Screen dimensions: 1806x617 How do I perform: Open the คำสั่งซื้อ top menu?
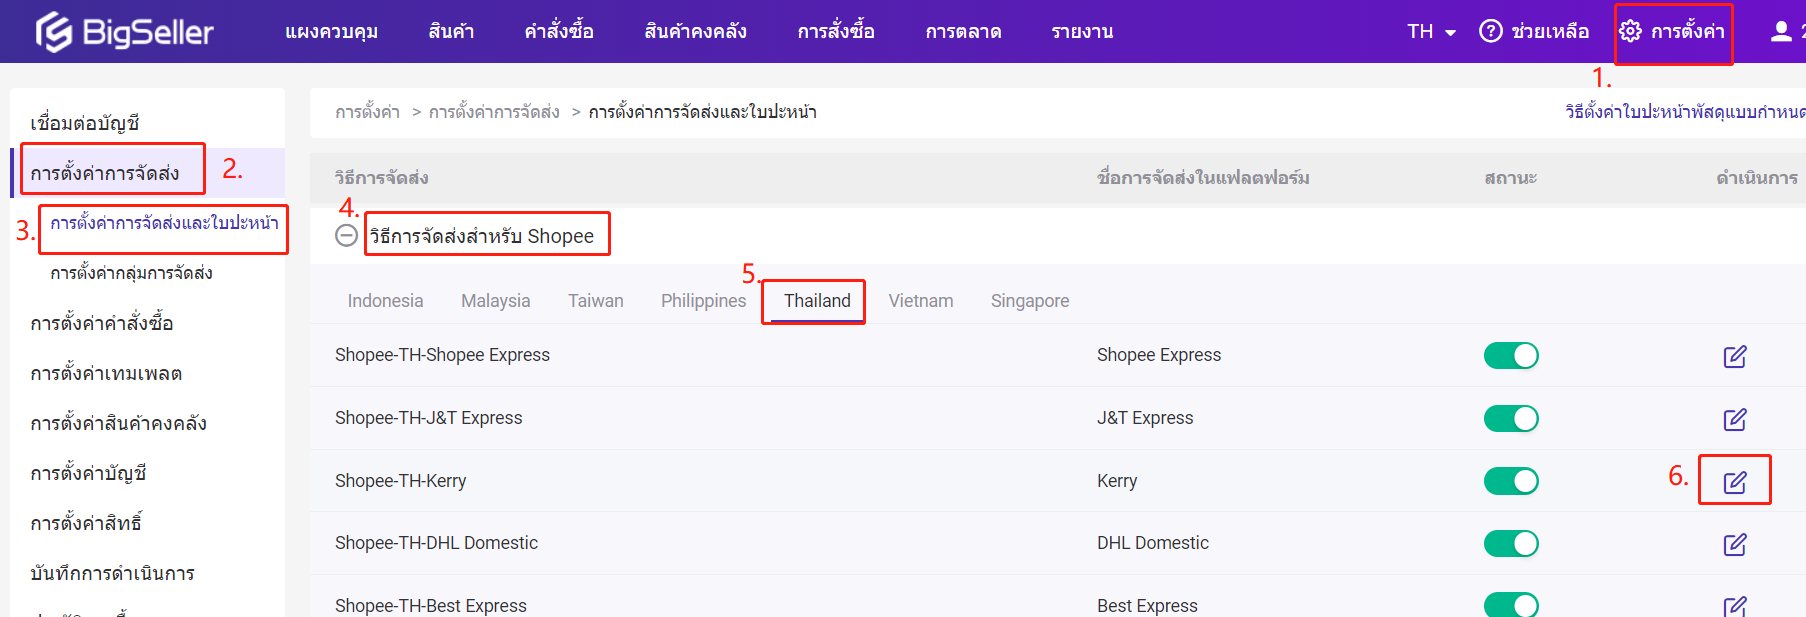[559, 32]
